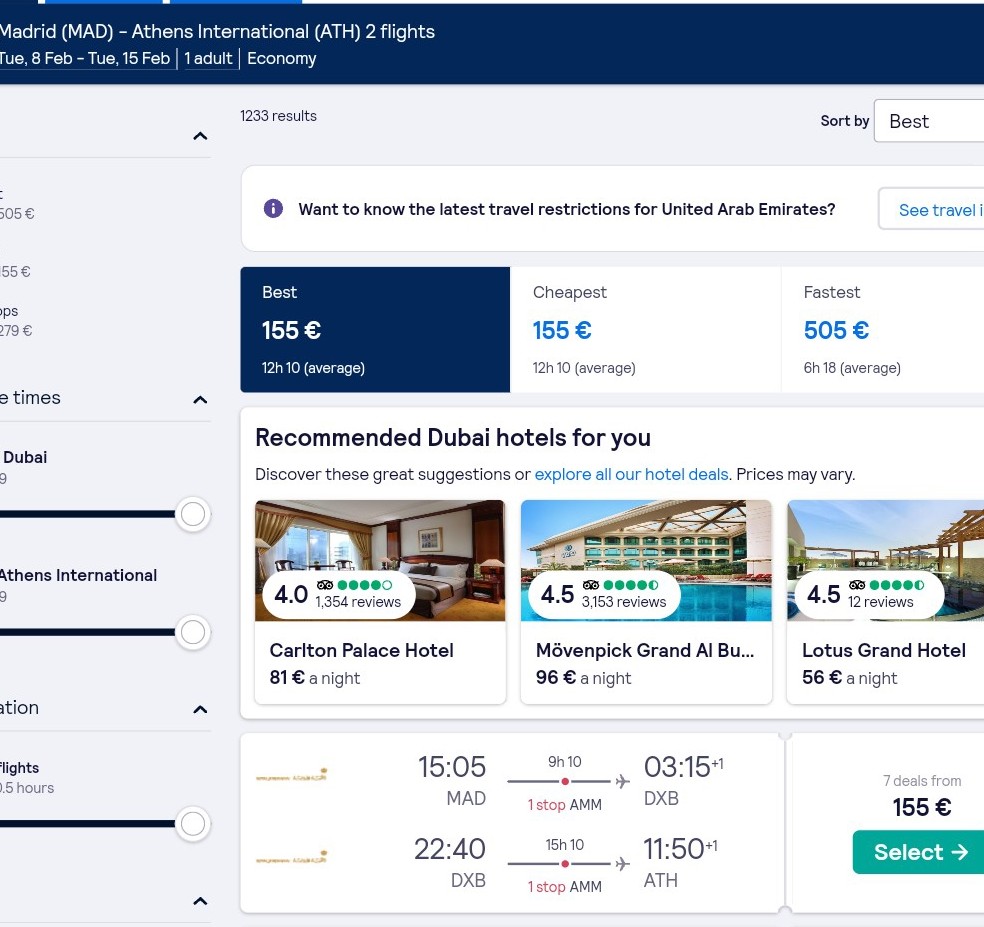Screen dimensions: 984x927
Task: Click the TripAdvisor rating icon on Carlton Palace Hotel
Action: [324, 585]
